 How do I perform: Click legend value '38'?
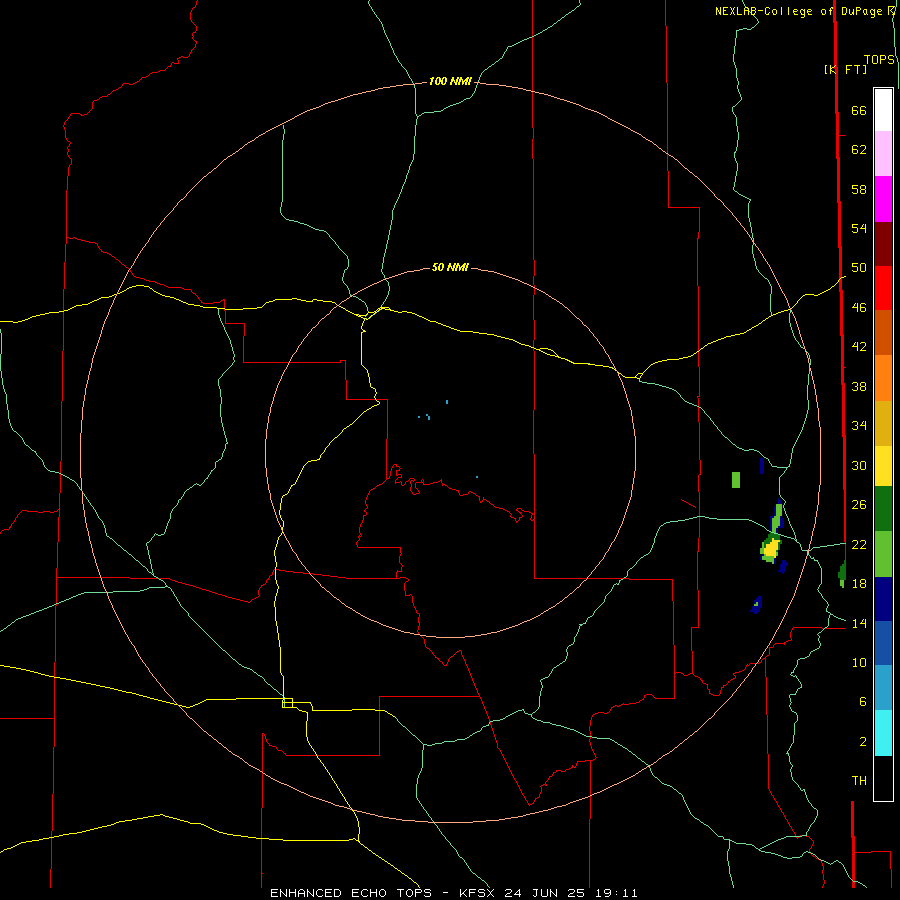[x=859, y=386]
